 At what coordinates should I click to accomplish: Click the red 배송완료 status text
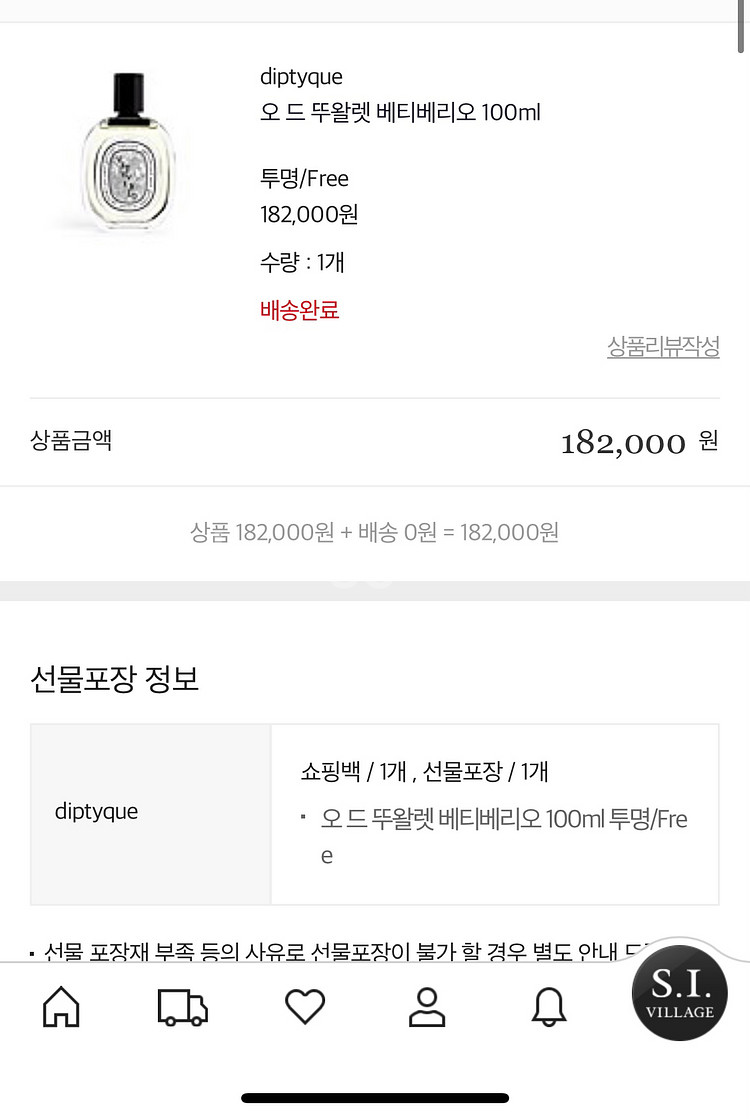pyautogui.click(x=300, y=310)
